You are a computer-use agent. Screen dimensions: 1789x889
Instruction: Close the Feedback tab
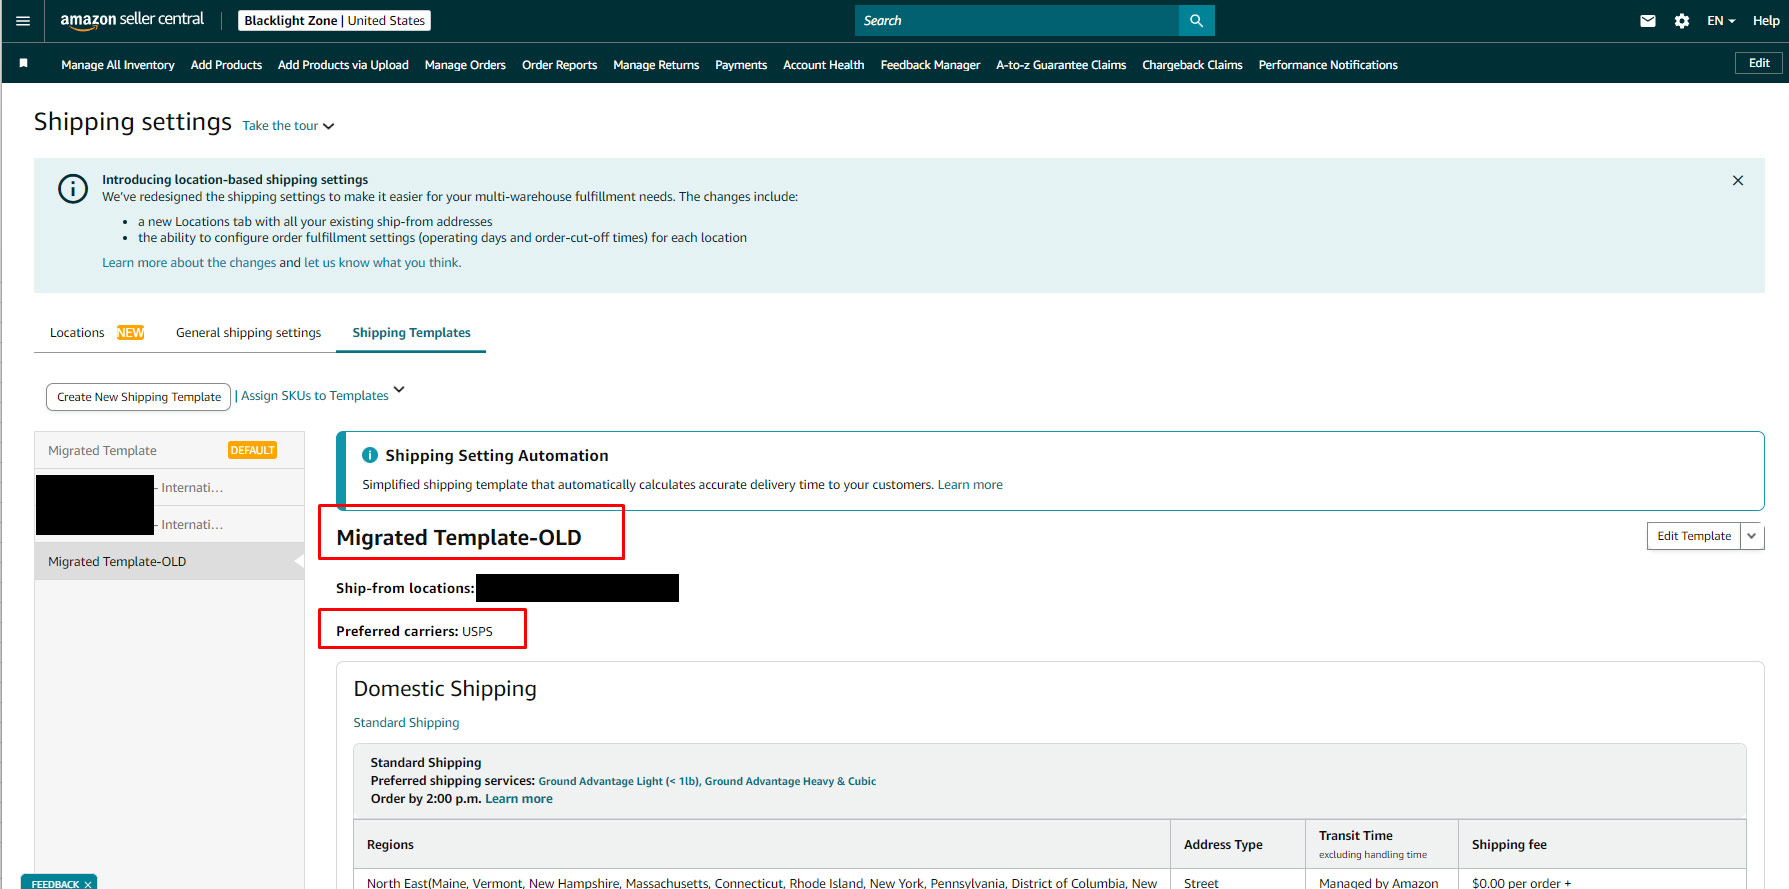pos(88,884)
